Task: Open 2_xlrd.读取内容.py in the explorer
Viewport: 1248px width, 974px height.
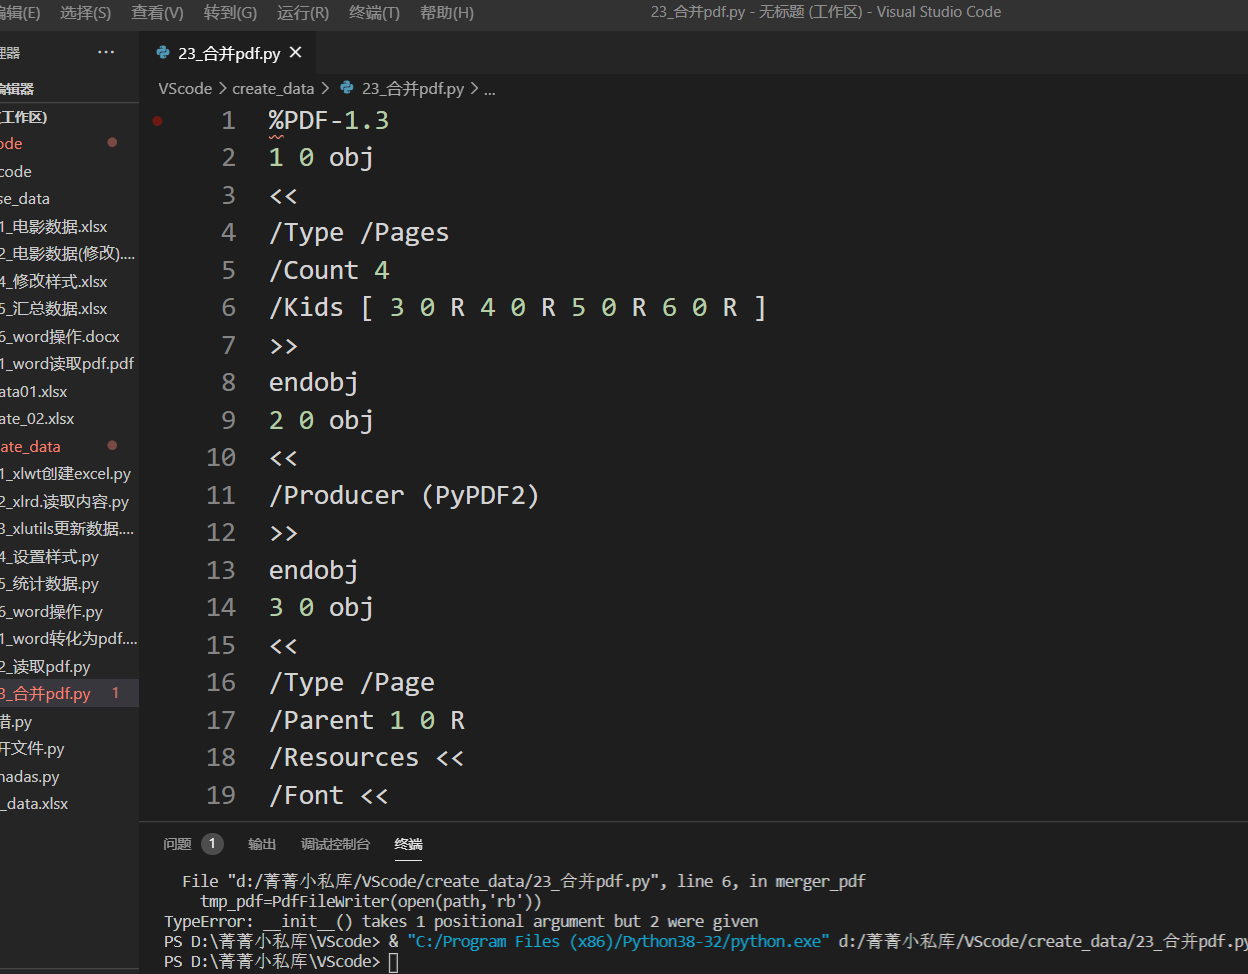Action: [x=65, y=502]
